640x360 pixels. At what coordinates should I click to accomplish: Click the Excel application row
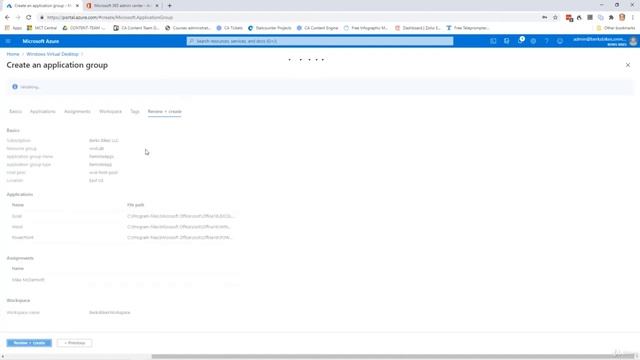[122, 216]
